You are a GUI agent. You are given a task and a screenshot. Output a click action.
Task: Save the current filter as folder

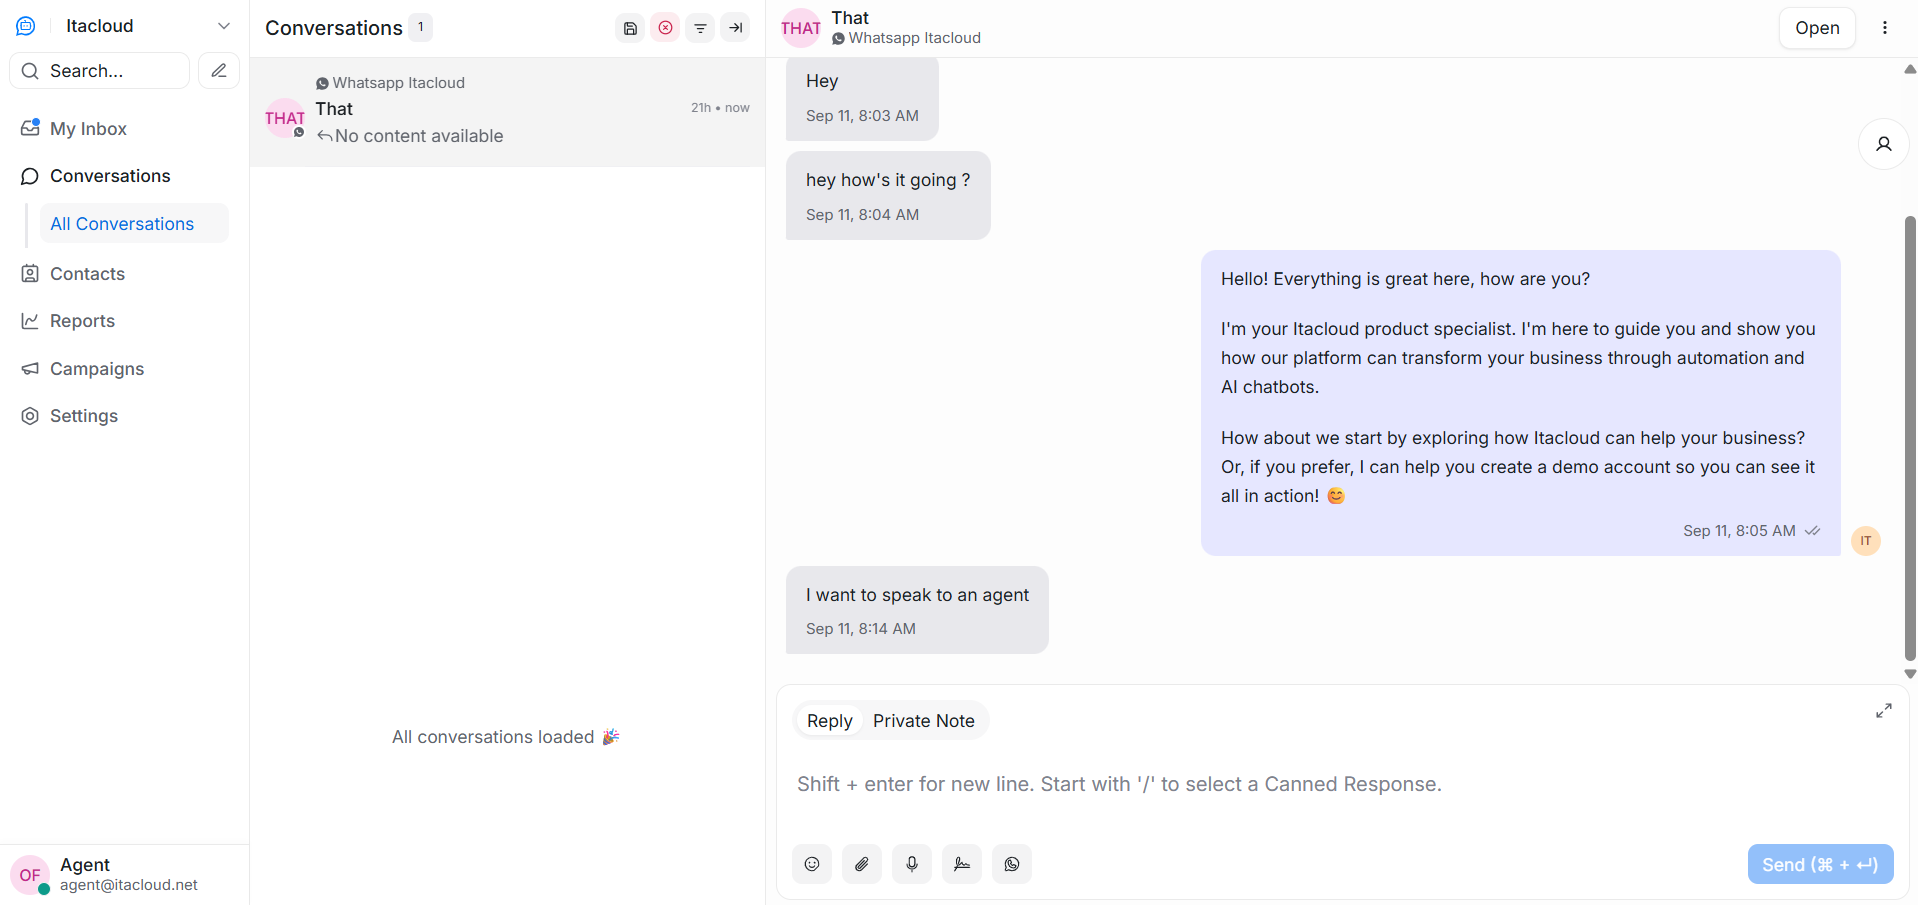[630, 28]
